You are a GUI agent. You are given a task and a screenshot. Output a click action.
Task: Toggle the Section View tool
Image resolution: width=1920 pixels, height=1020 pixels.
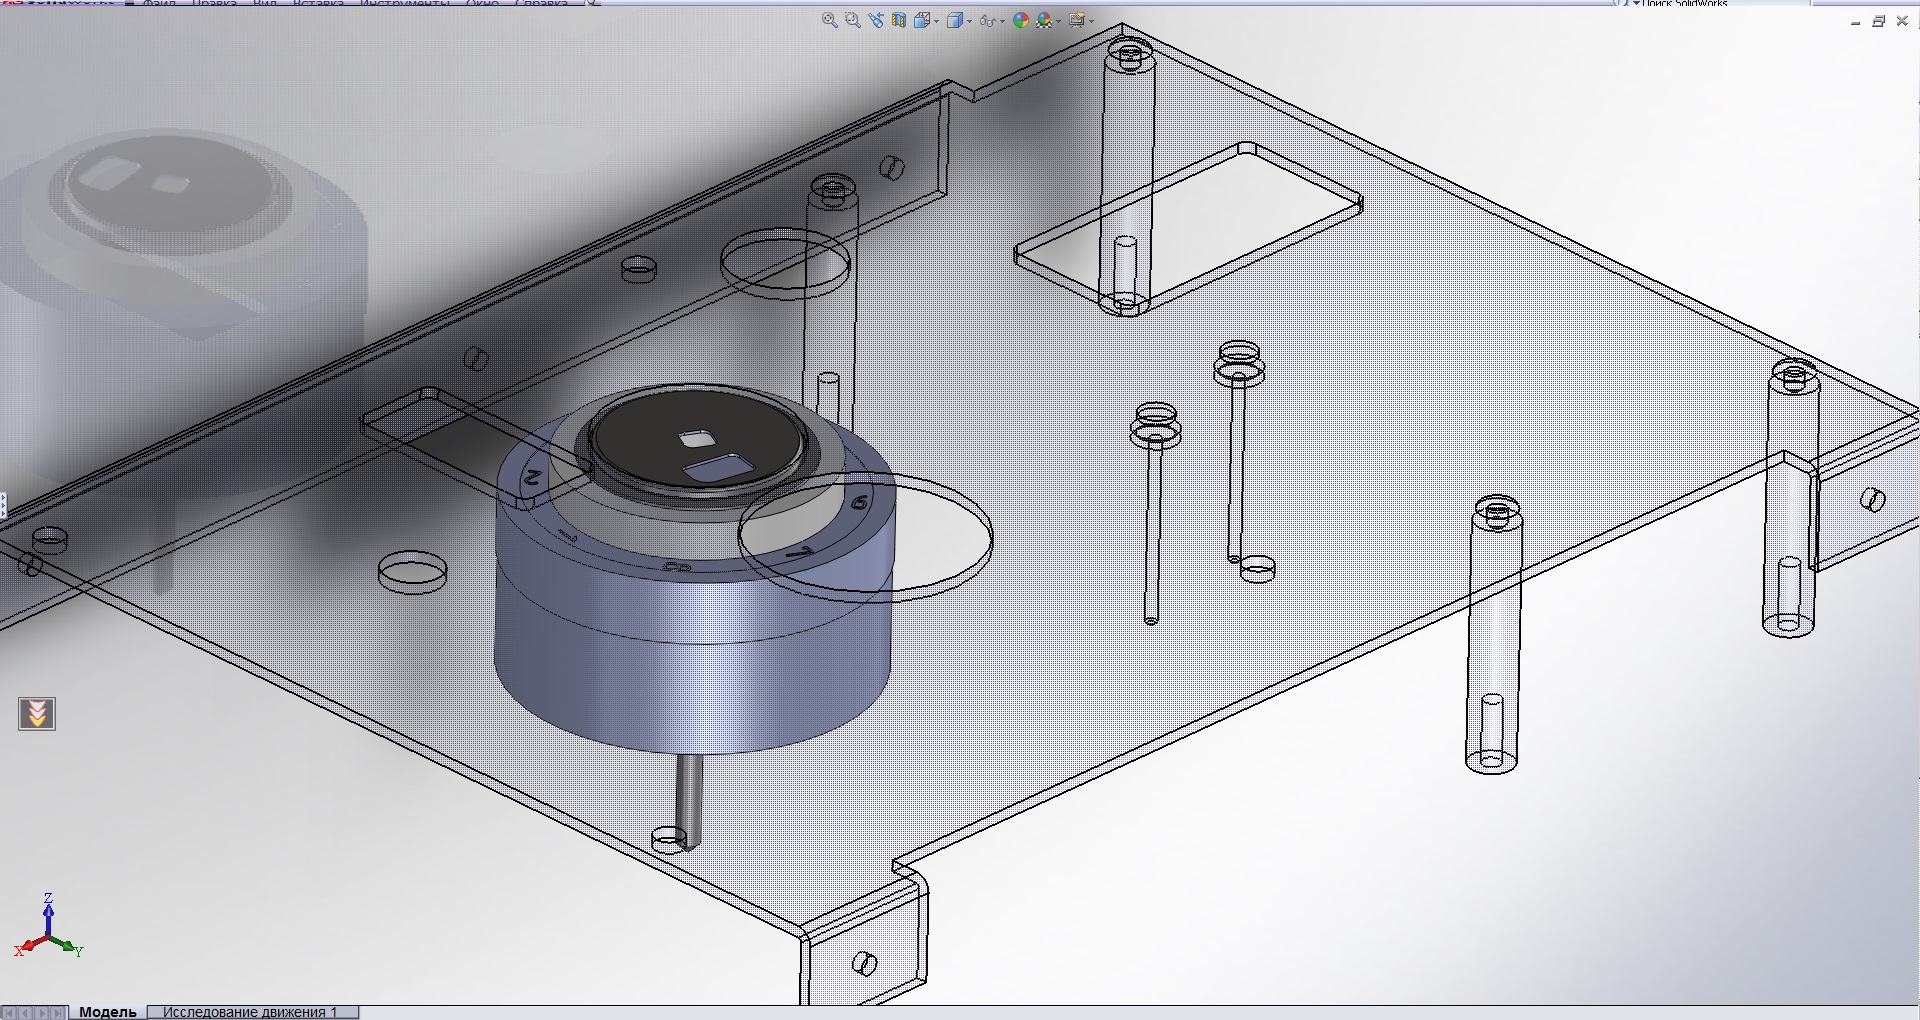point(899,20)
